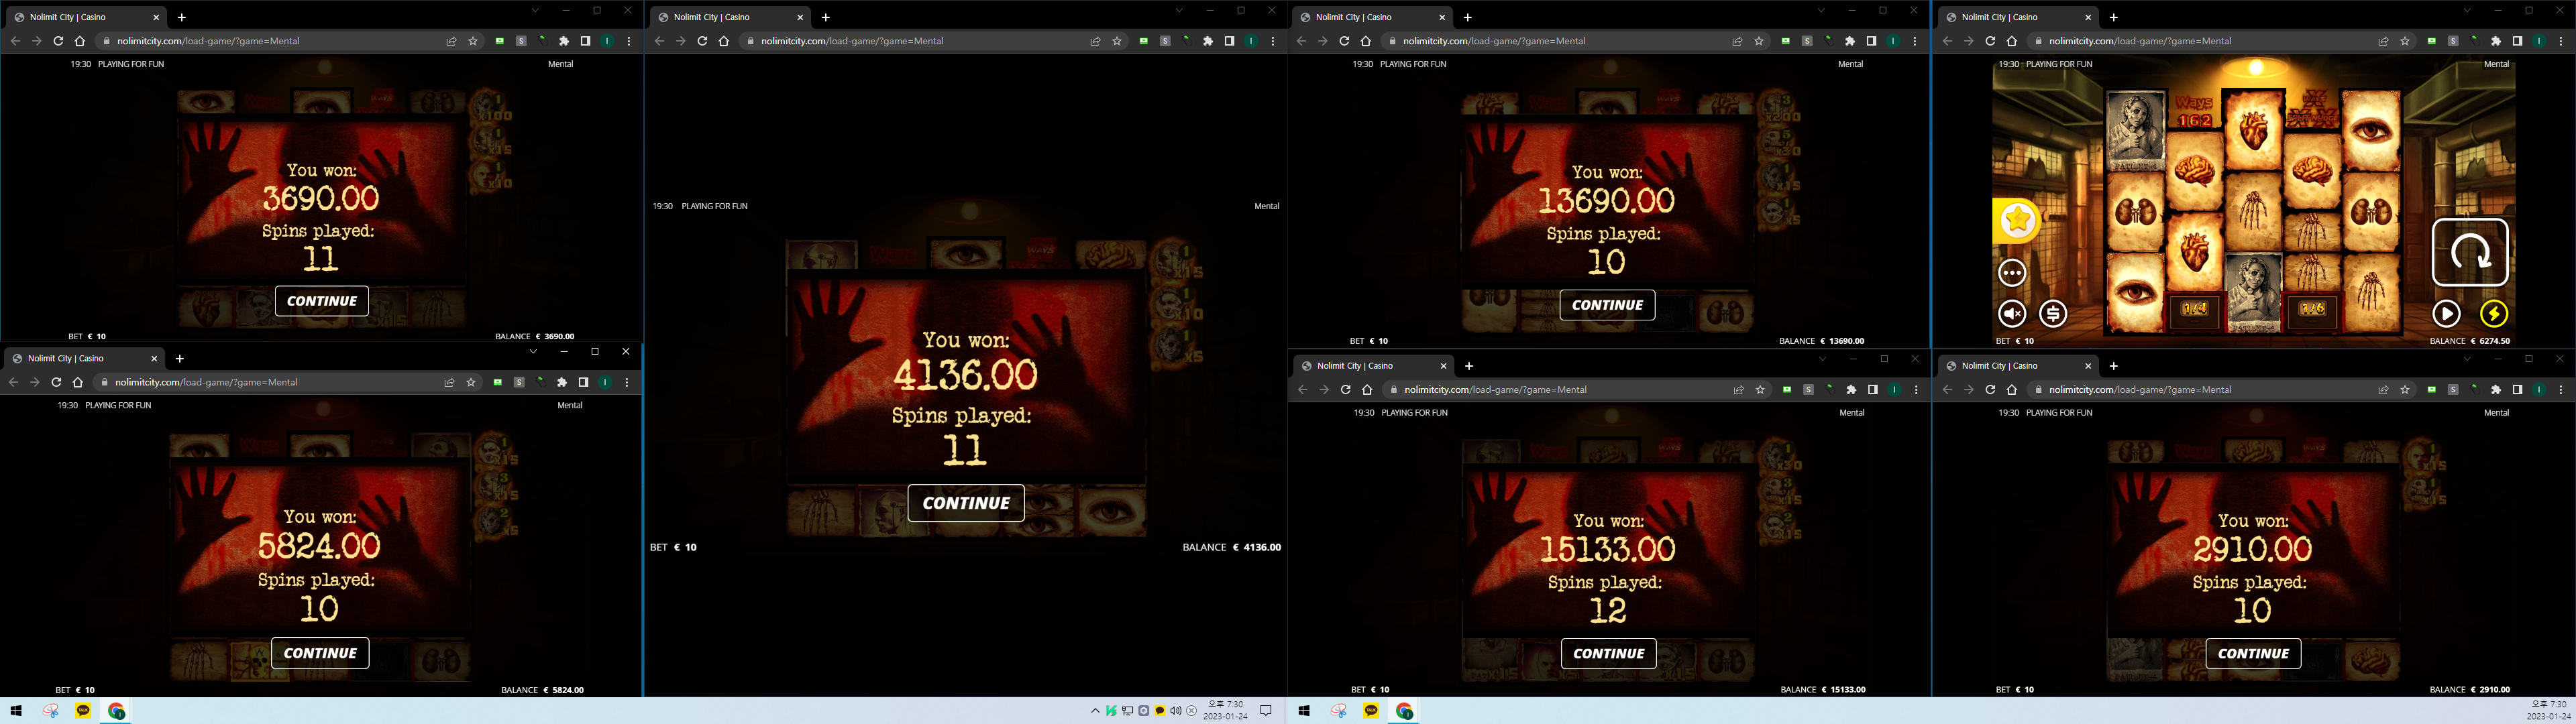Open Chrome from the right taskbar
Screen dimensions: 2576x724
point(1405,711)
